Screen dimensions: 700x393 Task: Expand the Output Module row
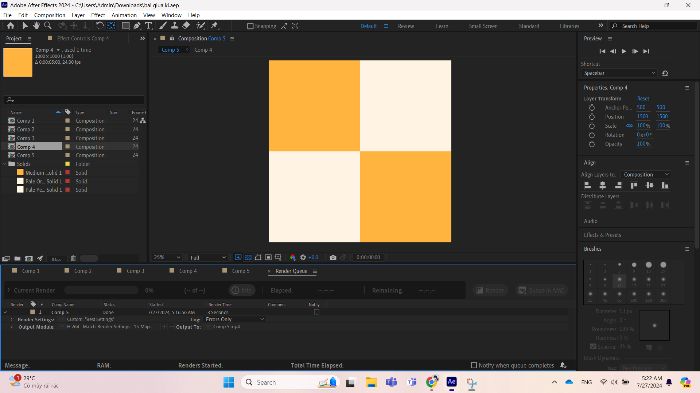coord(12,327)
